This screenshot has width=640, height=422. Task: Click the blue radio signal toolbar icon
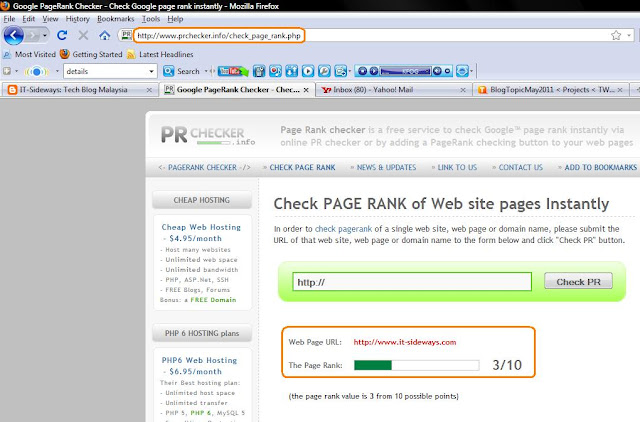(36, 71)
